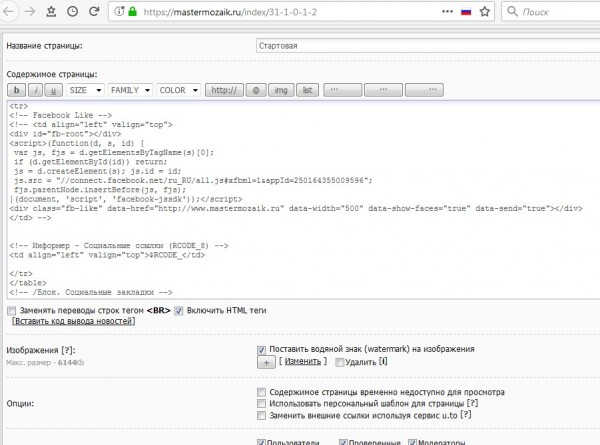Image resolution: width=600 pixels, height=445 pixels.
Task: Insert an image with the img button
Action: click(x=281, y=90)
